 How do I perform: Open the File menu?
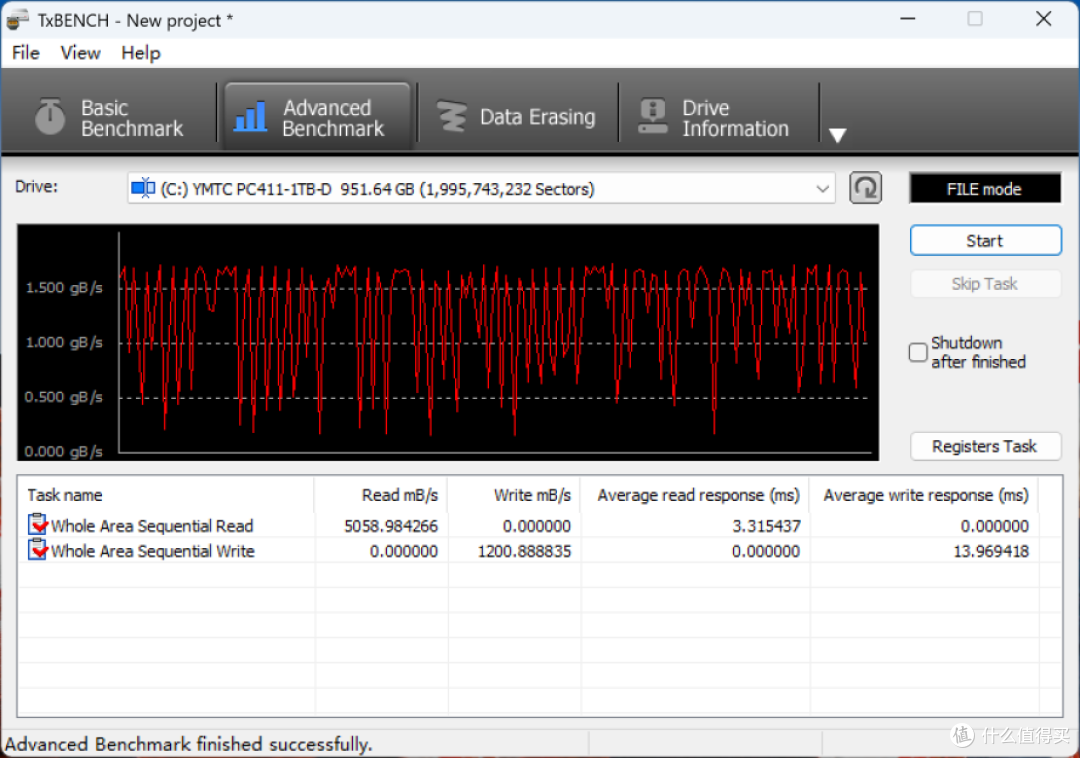click(26, 53)
